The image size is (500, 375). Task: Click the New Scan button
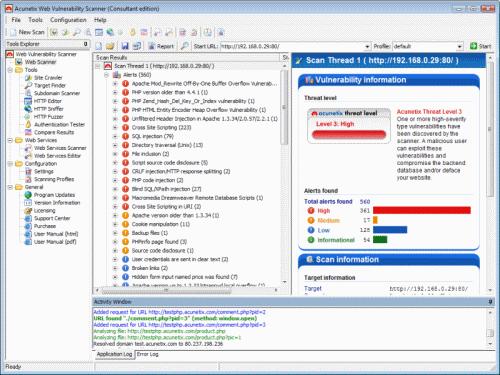click(x=27, y=32)
